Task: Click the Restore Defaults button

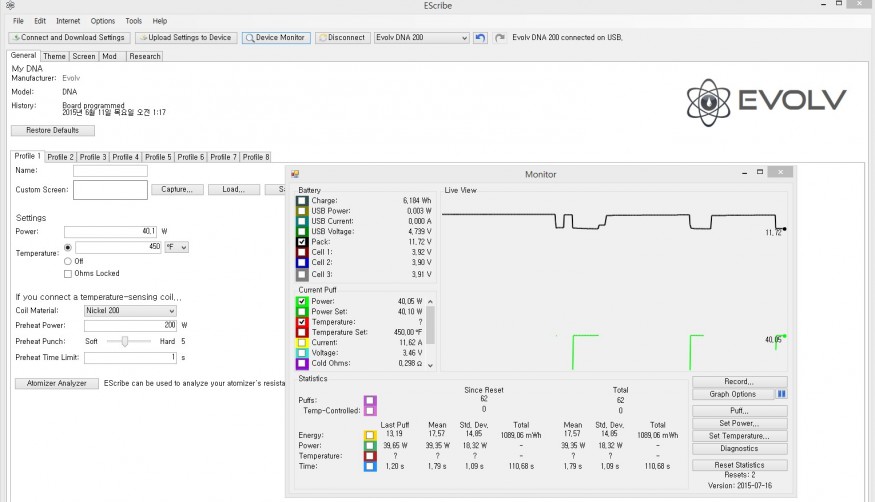Action: click(52, 131)
